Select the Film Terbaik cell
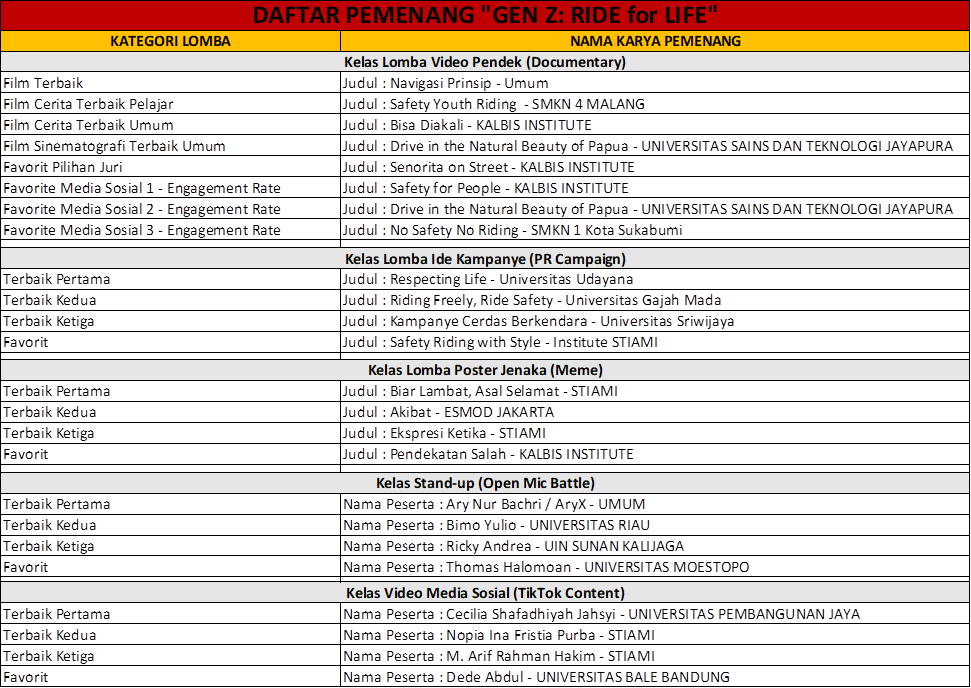The width and height of the screenshot is (971, 688). (x=170, y=83)
